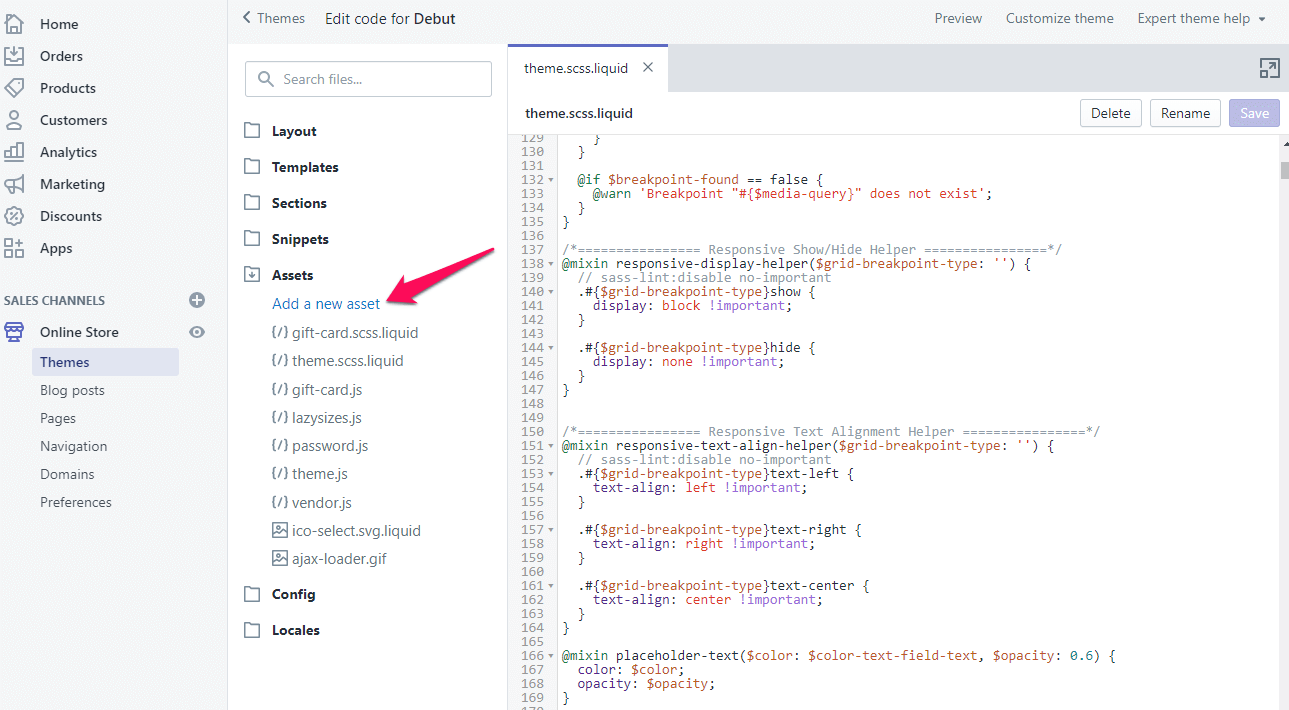Add a sales channel with plus icon
The width and height of the screenshot is (1289, 710).
[197, 300]
